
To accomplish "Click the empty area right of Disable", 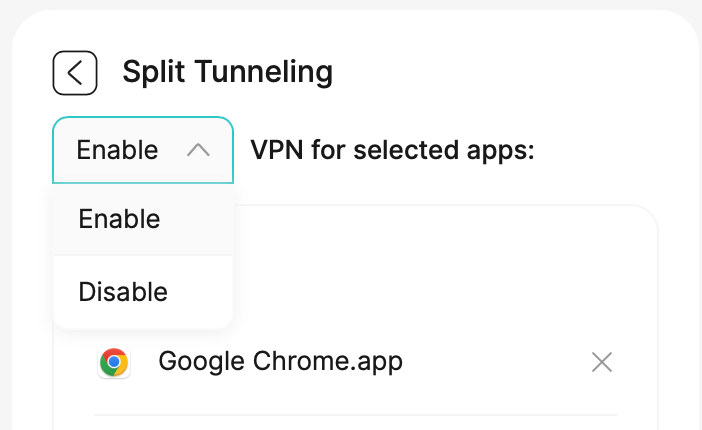I will coord(203,292).
